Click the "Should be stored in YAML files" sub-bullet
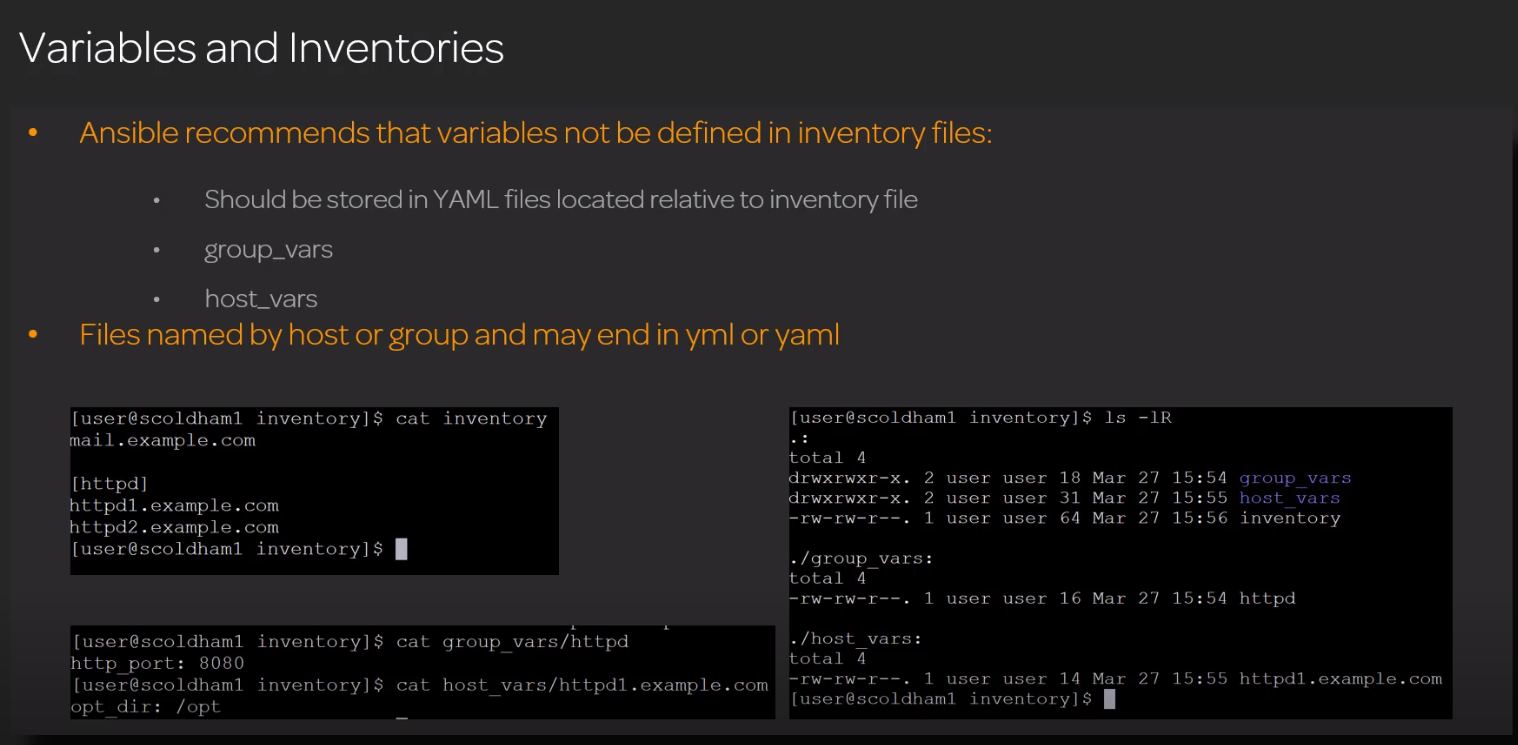This screenshot has width=1518, height=745. (560, 200)
